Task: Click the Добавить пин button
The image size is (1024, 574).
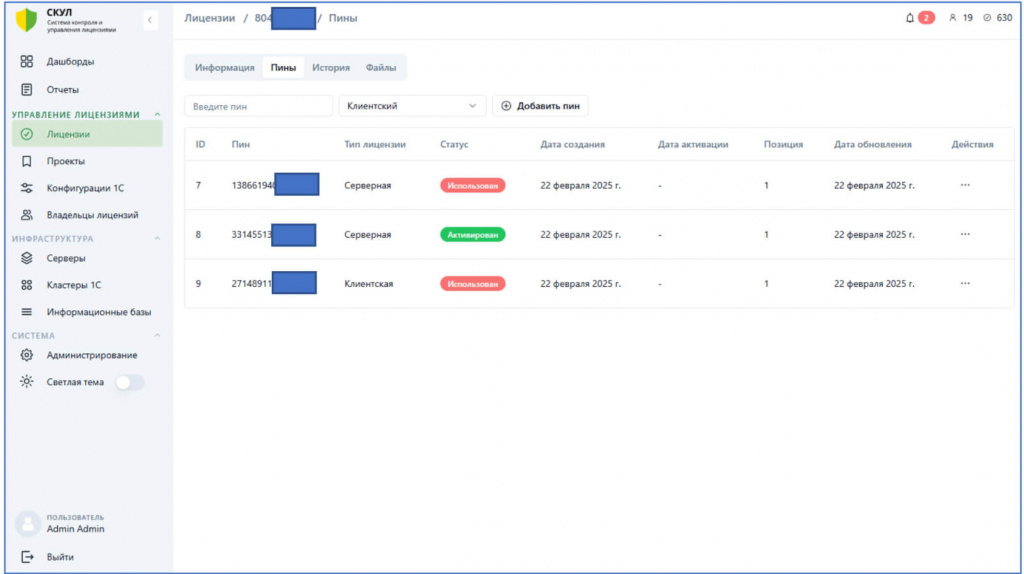Action: [x=540, y=106]
